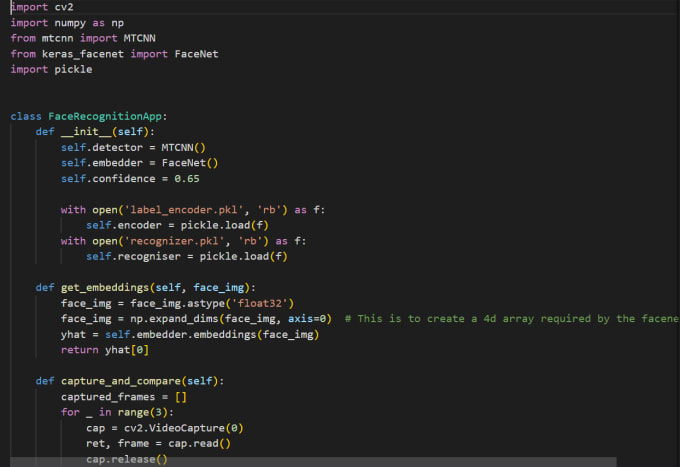
Task: Click 'from keras_facenet import FaceNet' line
Action: coord(114,54)
